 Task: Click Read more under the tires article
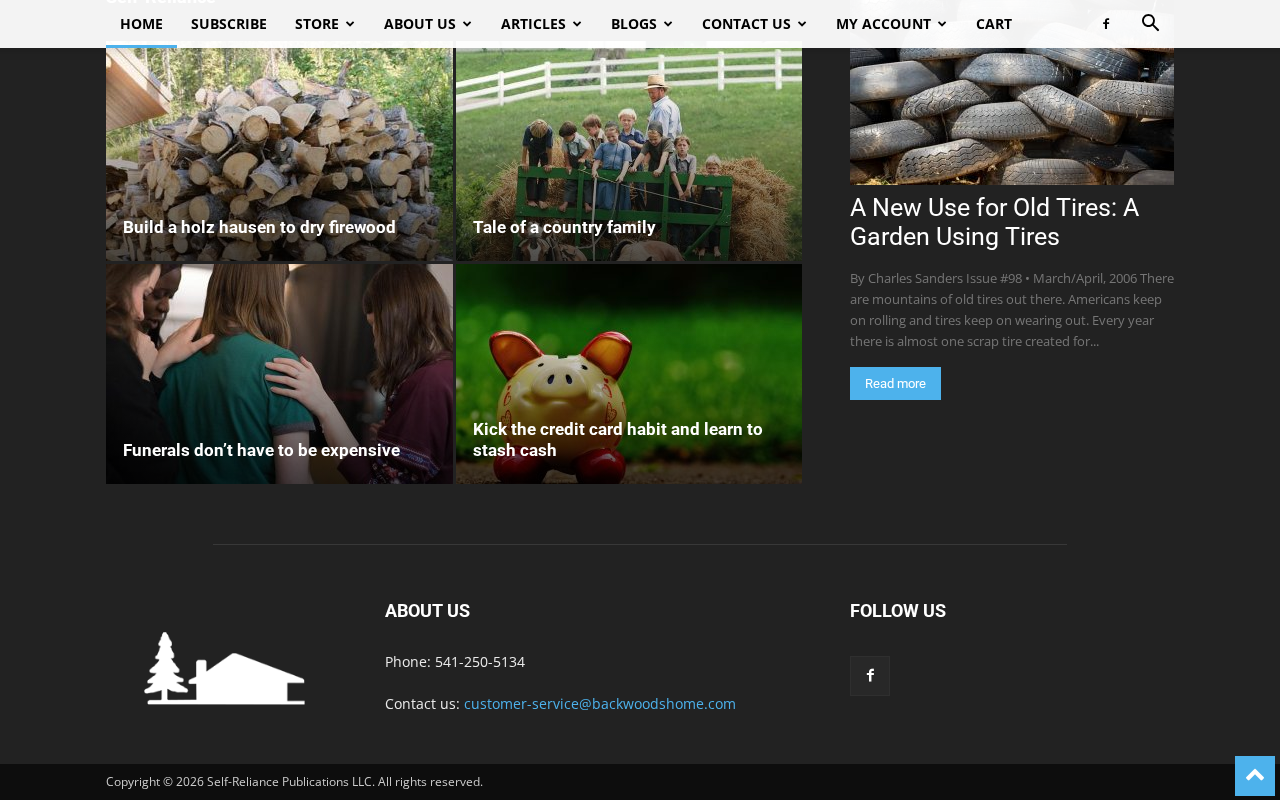[x=895, y=383]
